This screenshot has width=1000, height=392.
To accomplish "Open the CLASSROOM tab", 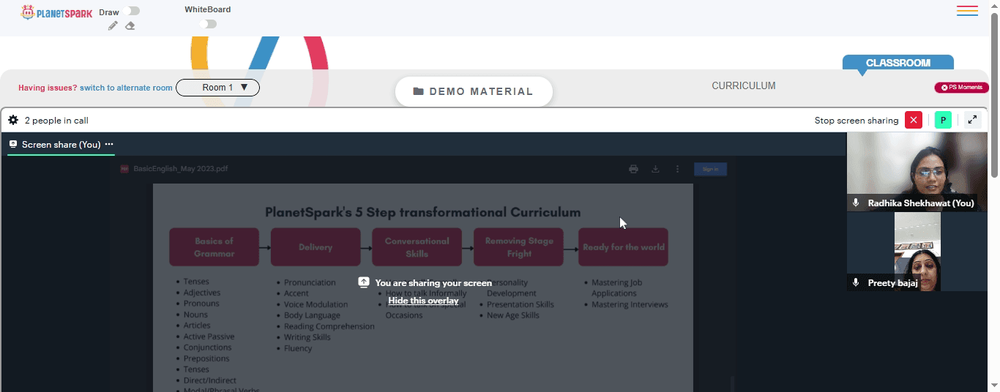I will coord(898,63).
